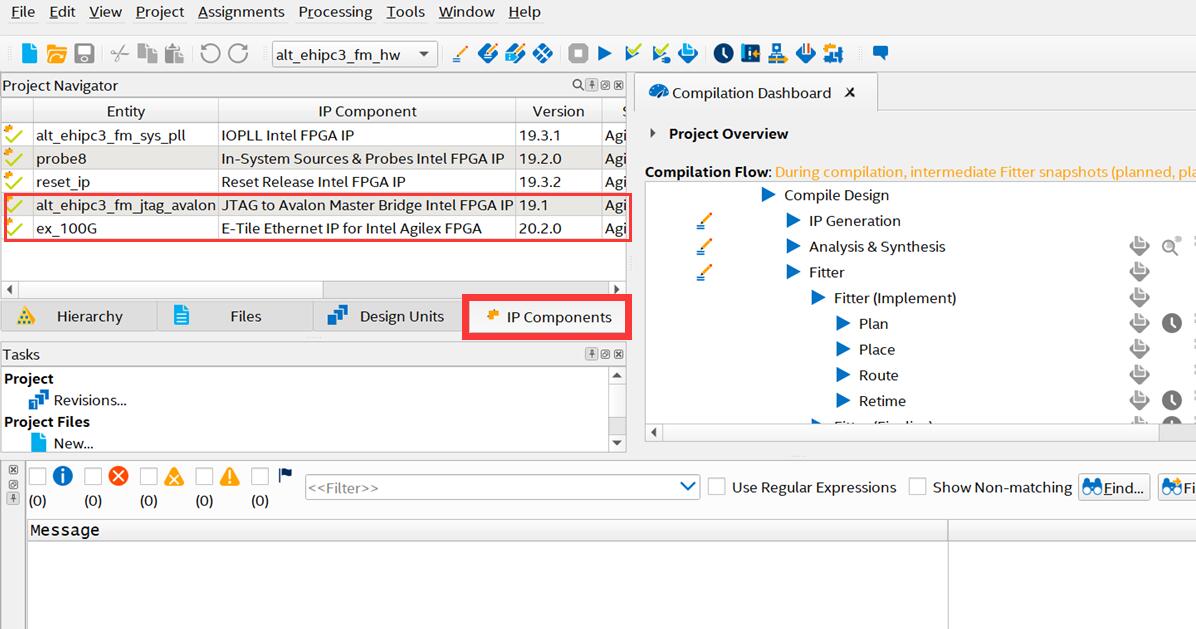
Task: Open the message Filter dropdown arrow
Action: coord(687,486)
